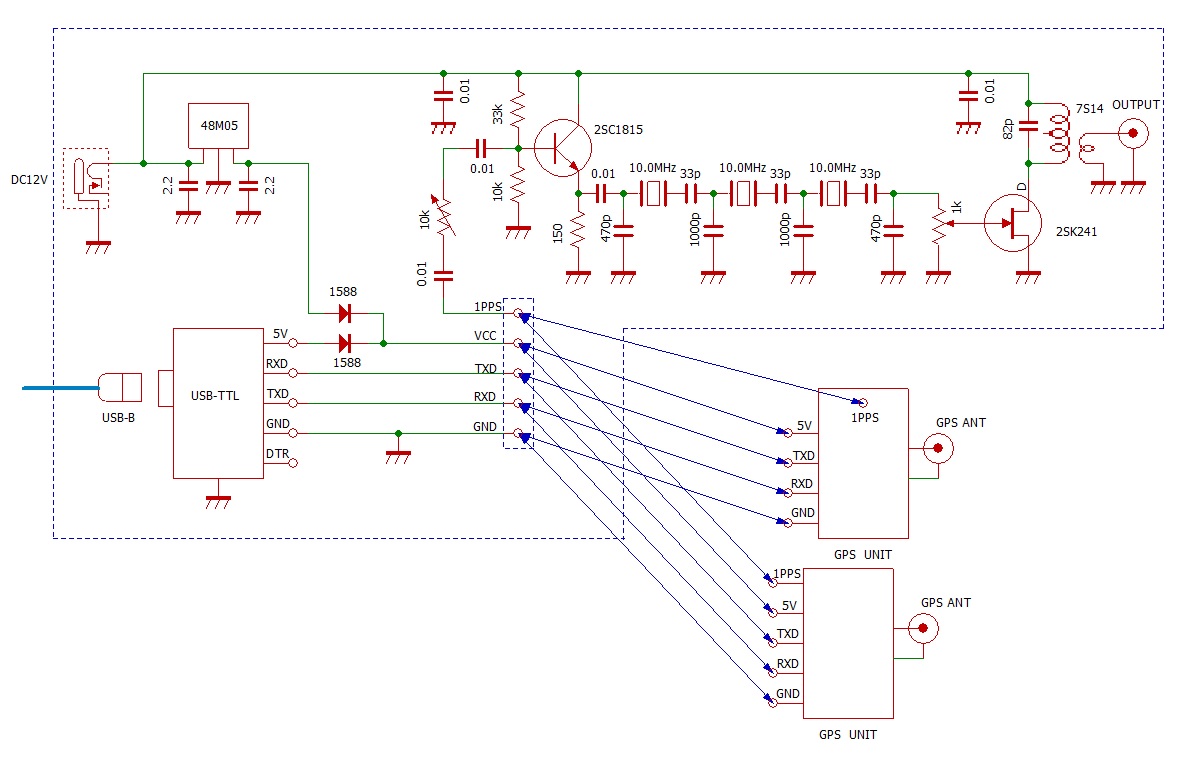The width and height of the screenshot is (1187, 759).
Task: Click the DTR pin label on USB-TTL
Action: pyautogui.click(x=277, y=454)
